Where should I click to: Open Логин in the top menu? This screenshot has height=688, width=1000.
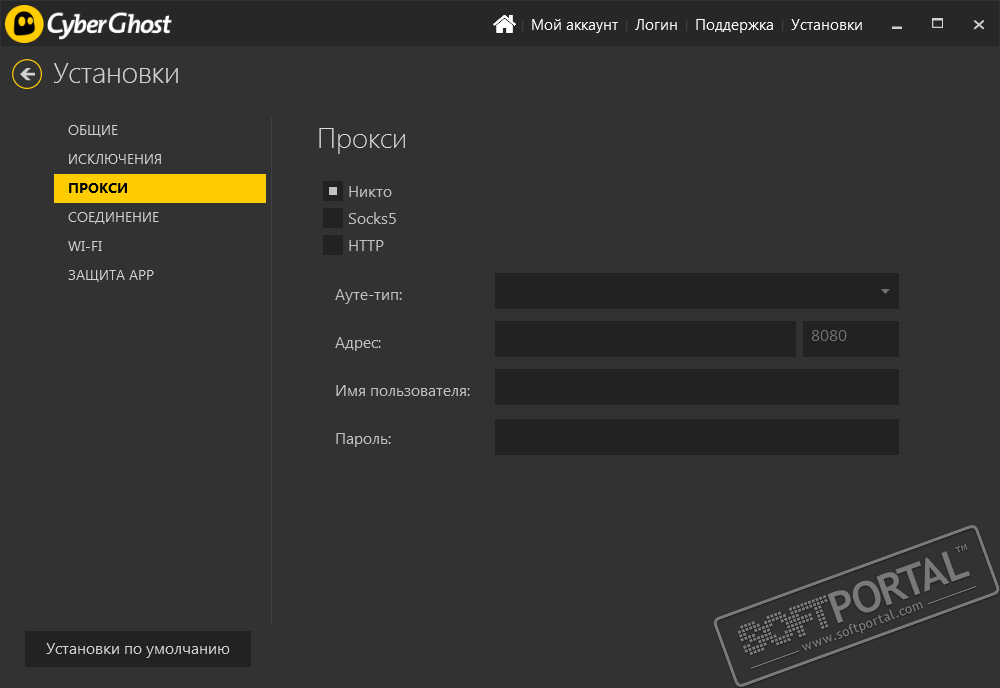click(x=656, y=25)
